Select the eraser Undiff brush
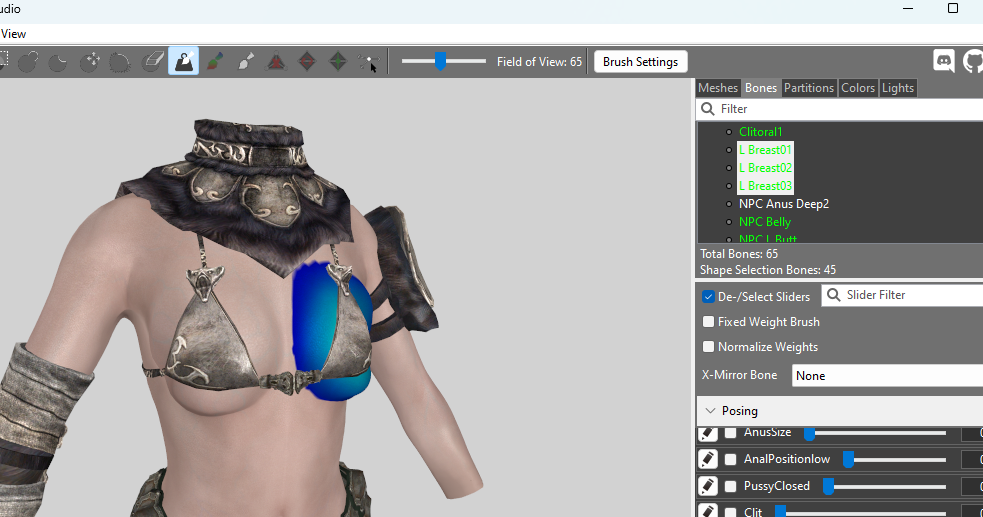The height and width of the screenshot is (517, 983). click(x=152, y=61)
